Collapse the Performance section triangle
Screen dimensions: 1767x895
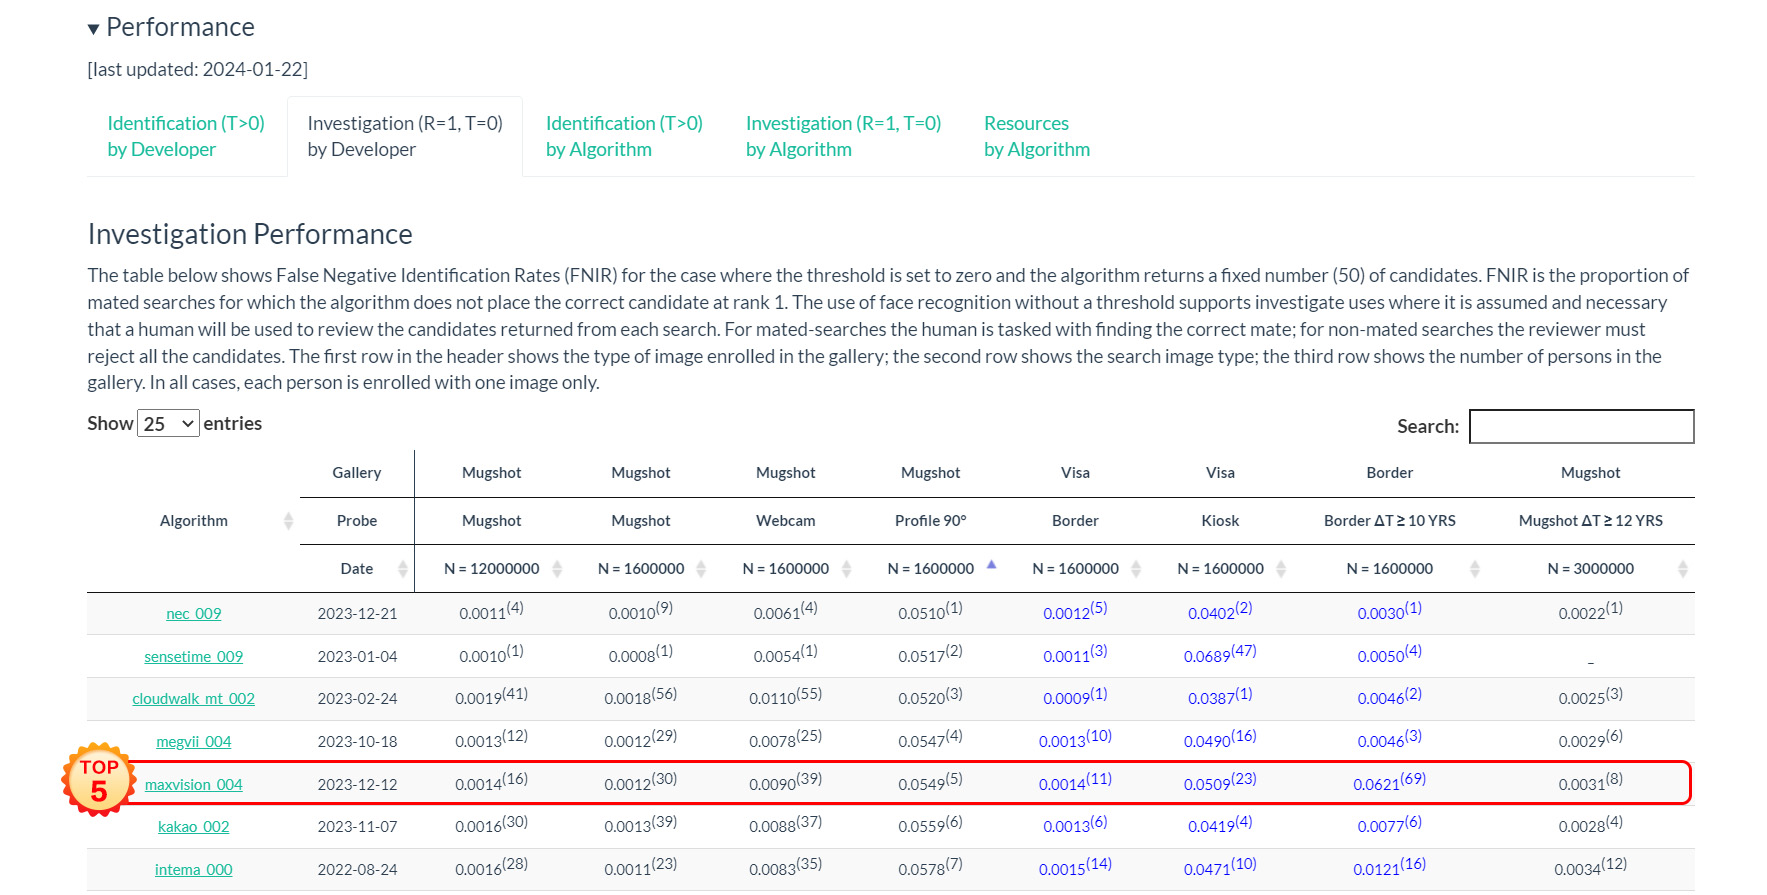[93, 29]
